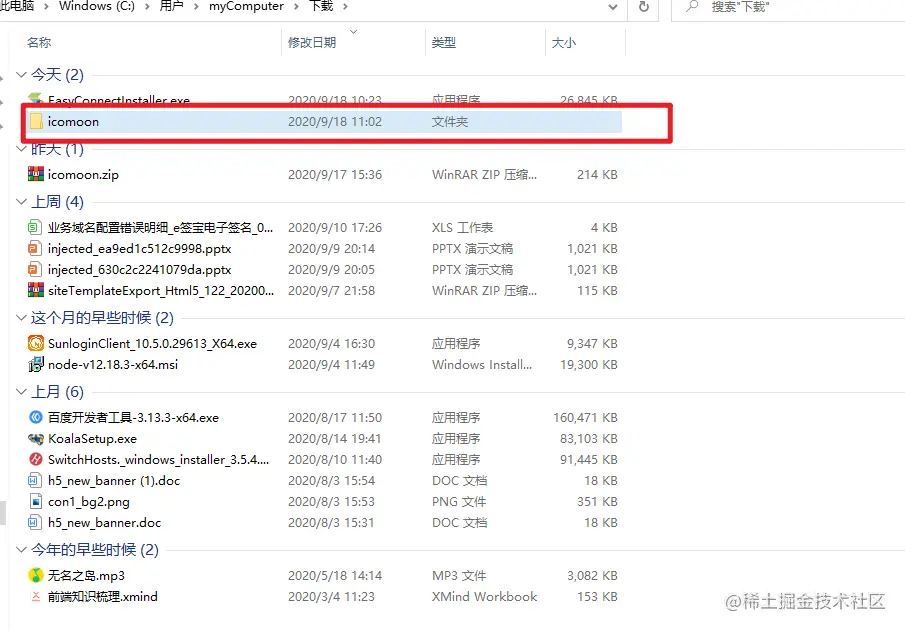Click the type cell PNG 文件
The image size is (905, 631).
click(x=459, y=502)
